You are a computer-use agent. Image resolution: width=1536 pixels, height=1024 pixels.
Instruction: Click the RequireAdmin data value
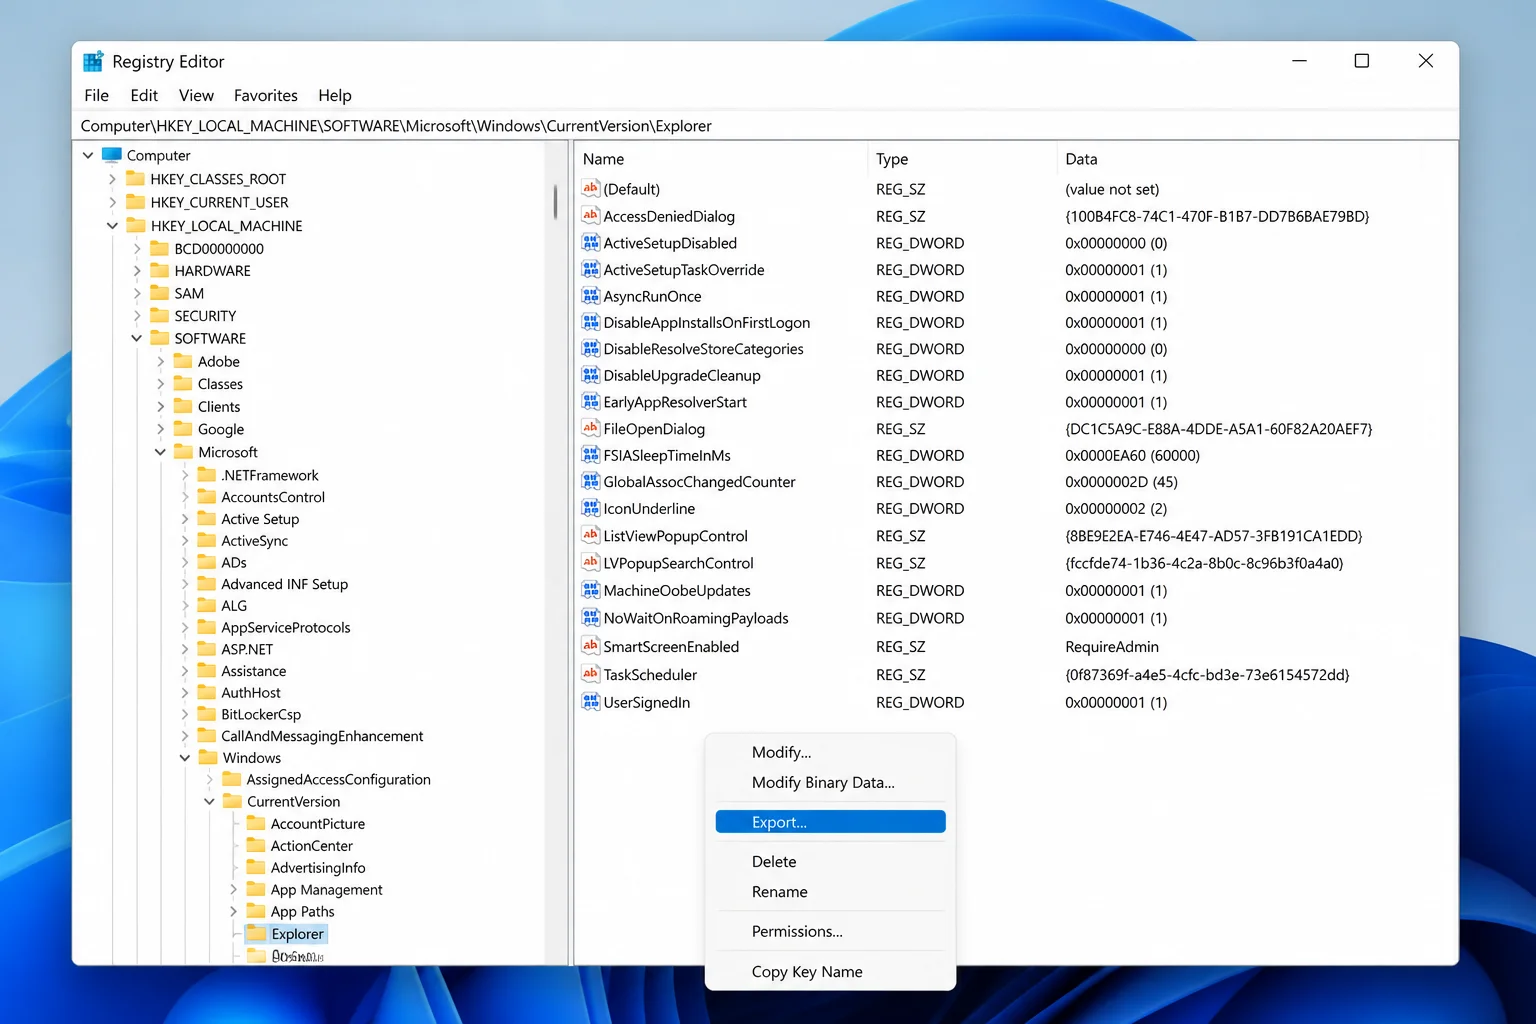click(x=1112, y=647)
